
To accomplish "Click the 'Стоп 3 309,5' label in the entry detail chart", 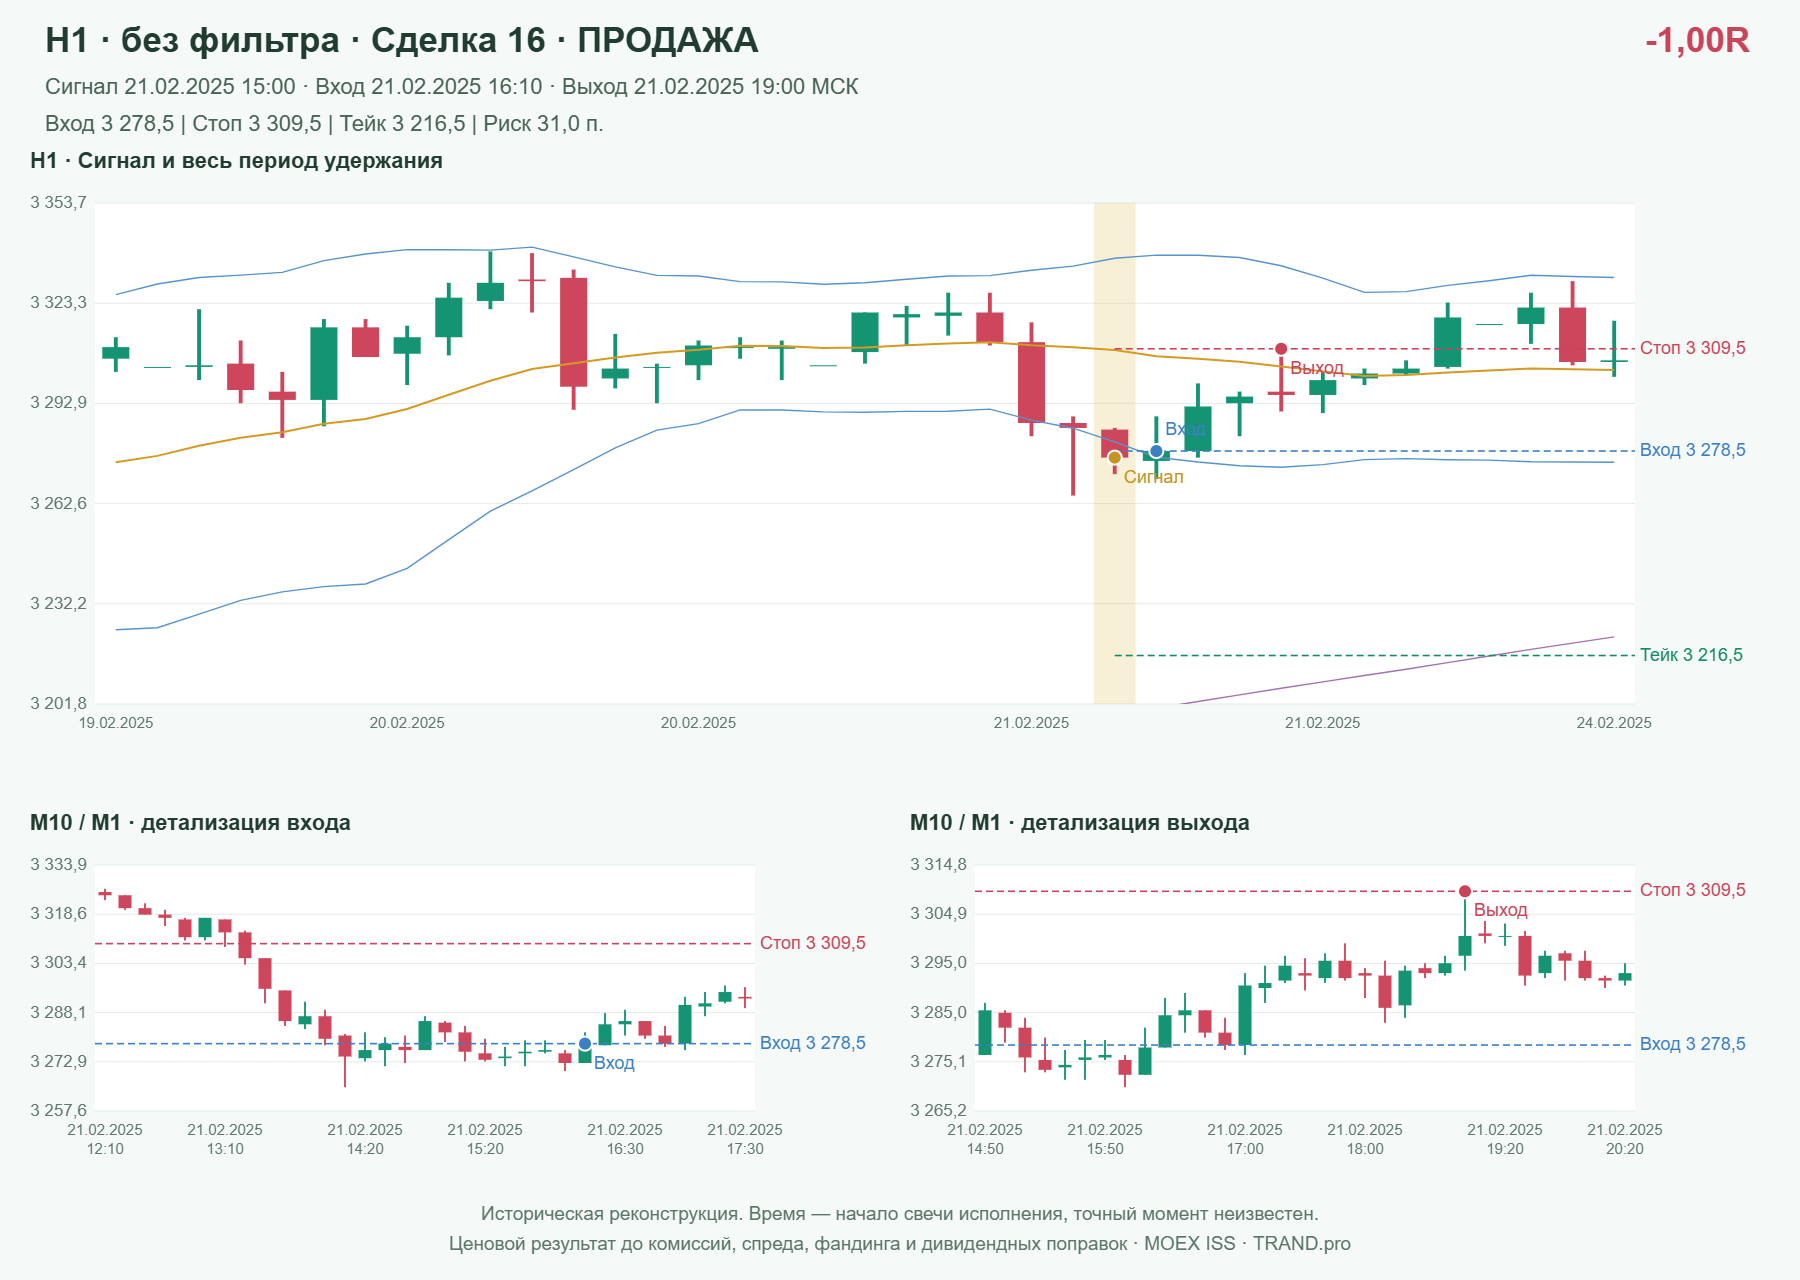I will coord(813,943).
